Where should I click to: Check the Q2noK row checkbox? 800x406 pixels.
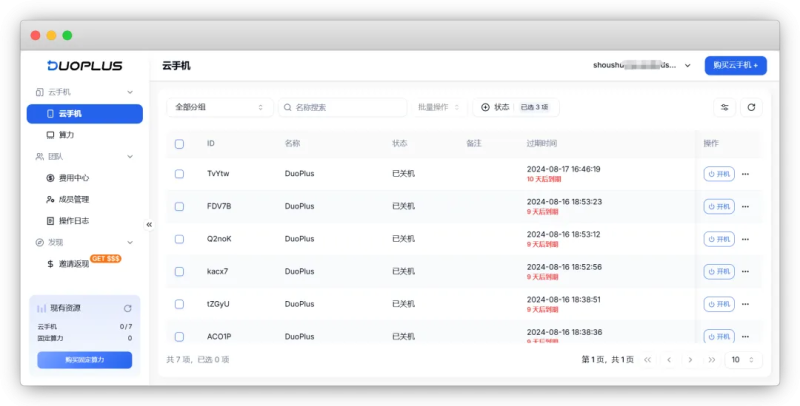tap(179, 239)
